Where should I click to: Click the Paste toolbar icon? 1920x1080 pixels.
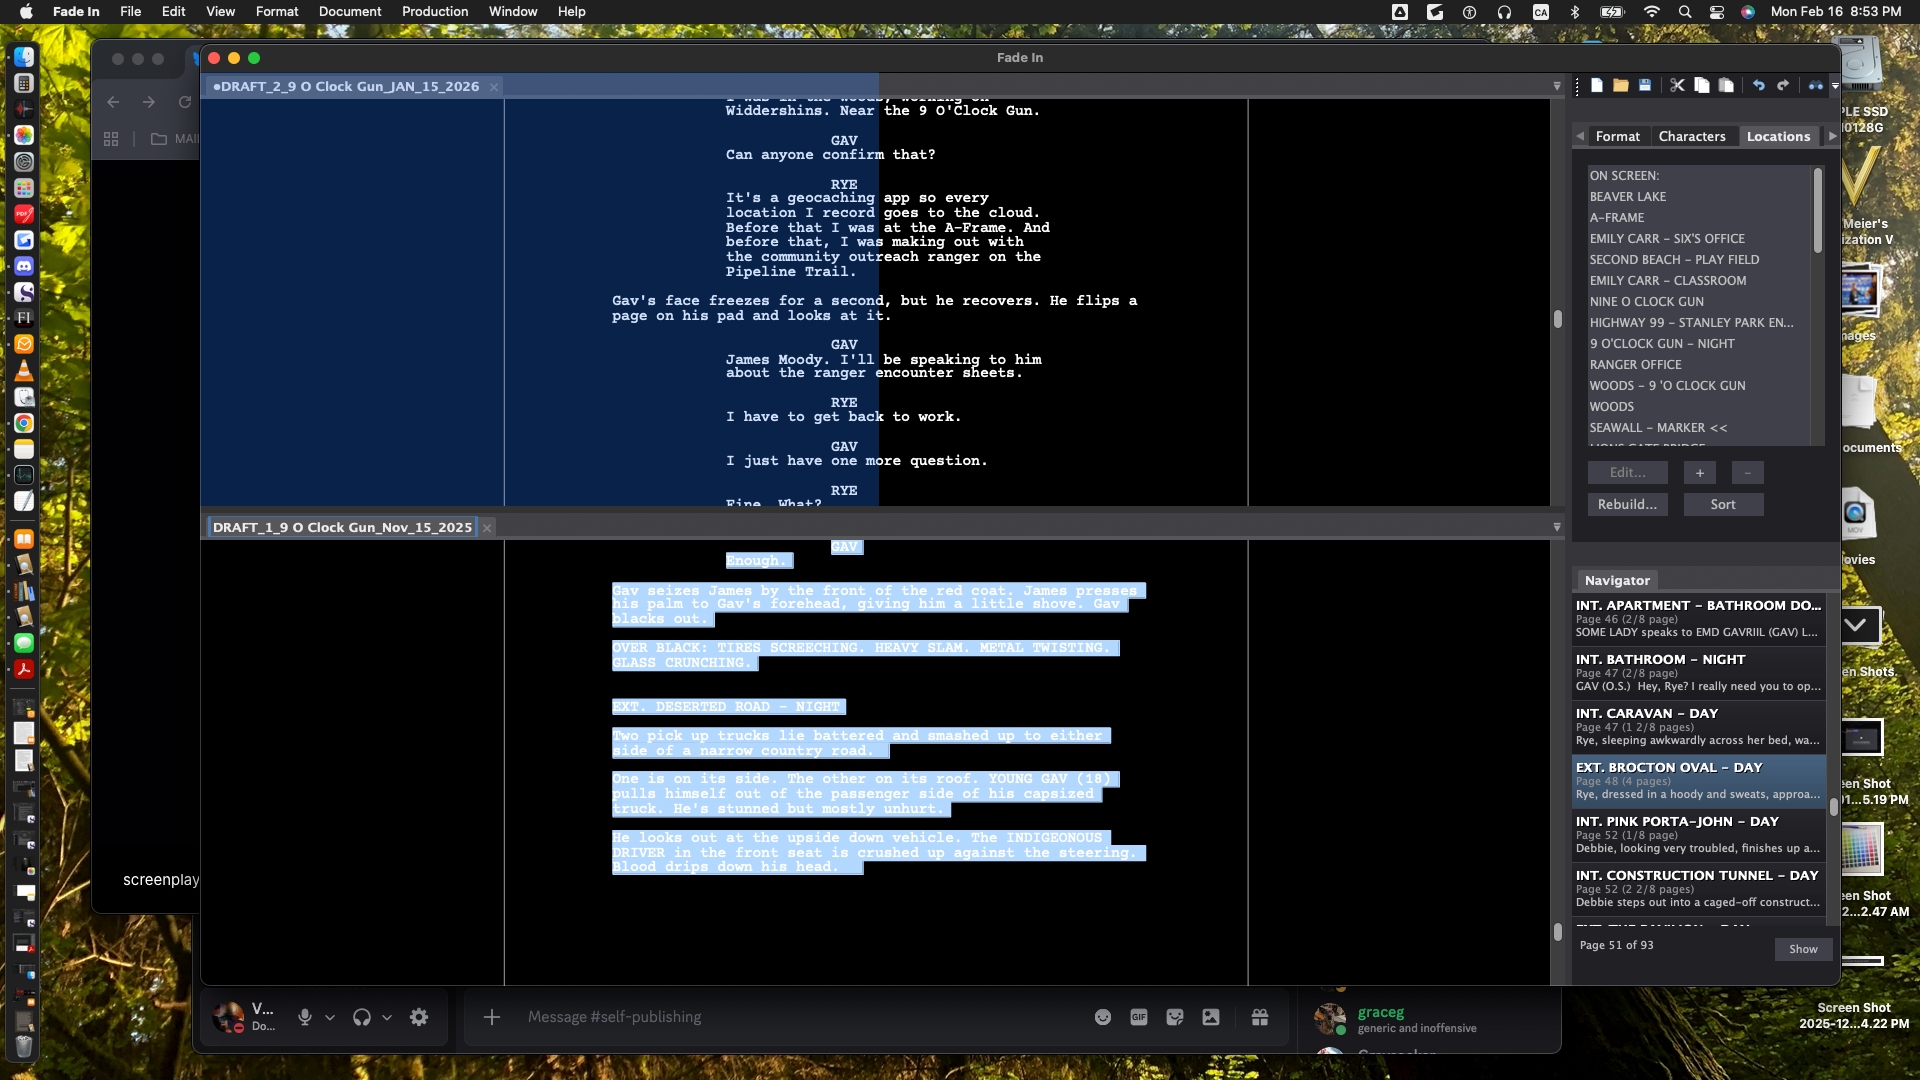(x=1726, y=86)
